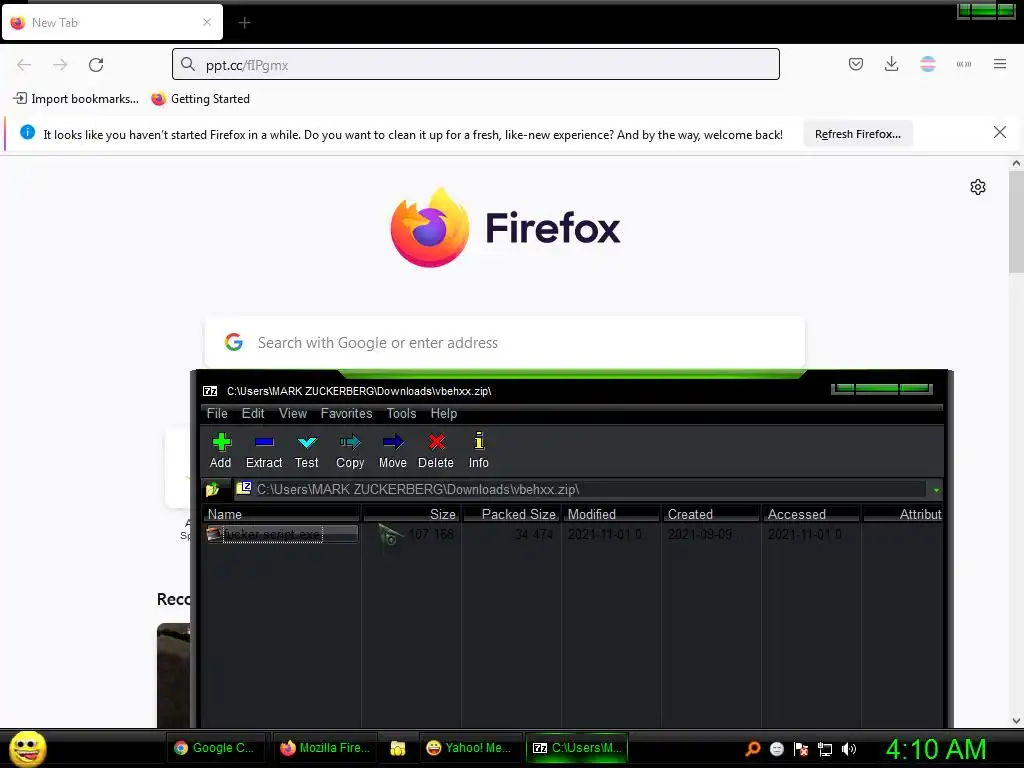The width and height of the screenshot is (1024, 768).
Task: Open the volume speaker tray icon
Action: [x=849, y=749]
